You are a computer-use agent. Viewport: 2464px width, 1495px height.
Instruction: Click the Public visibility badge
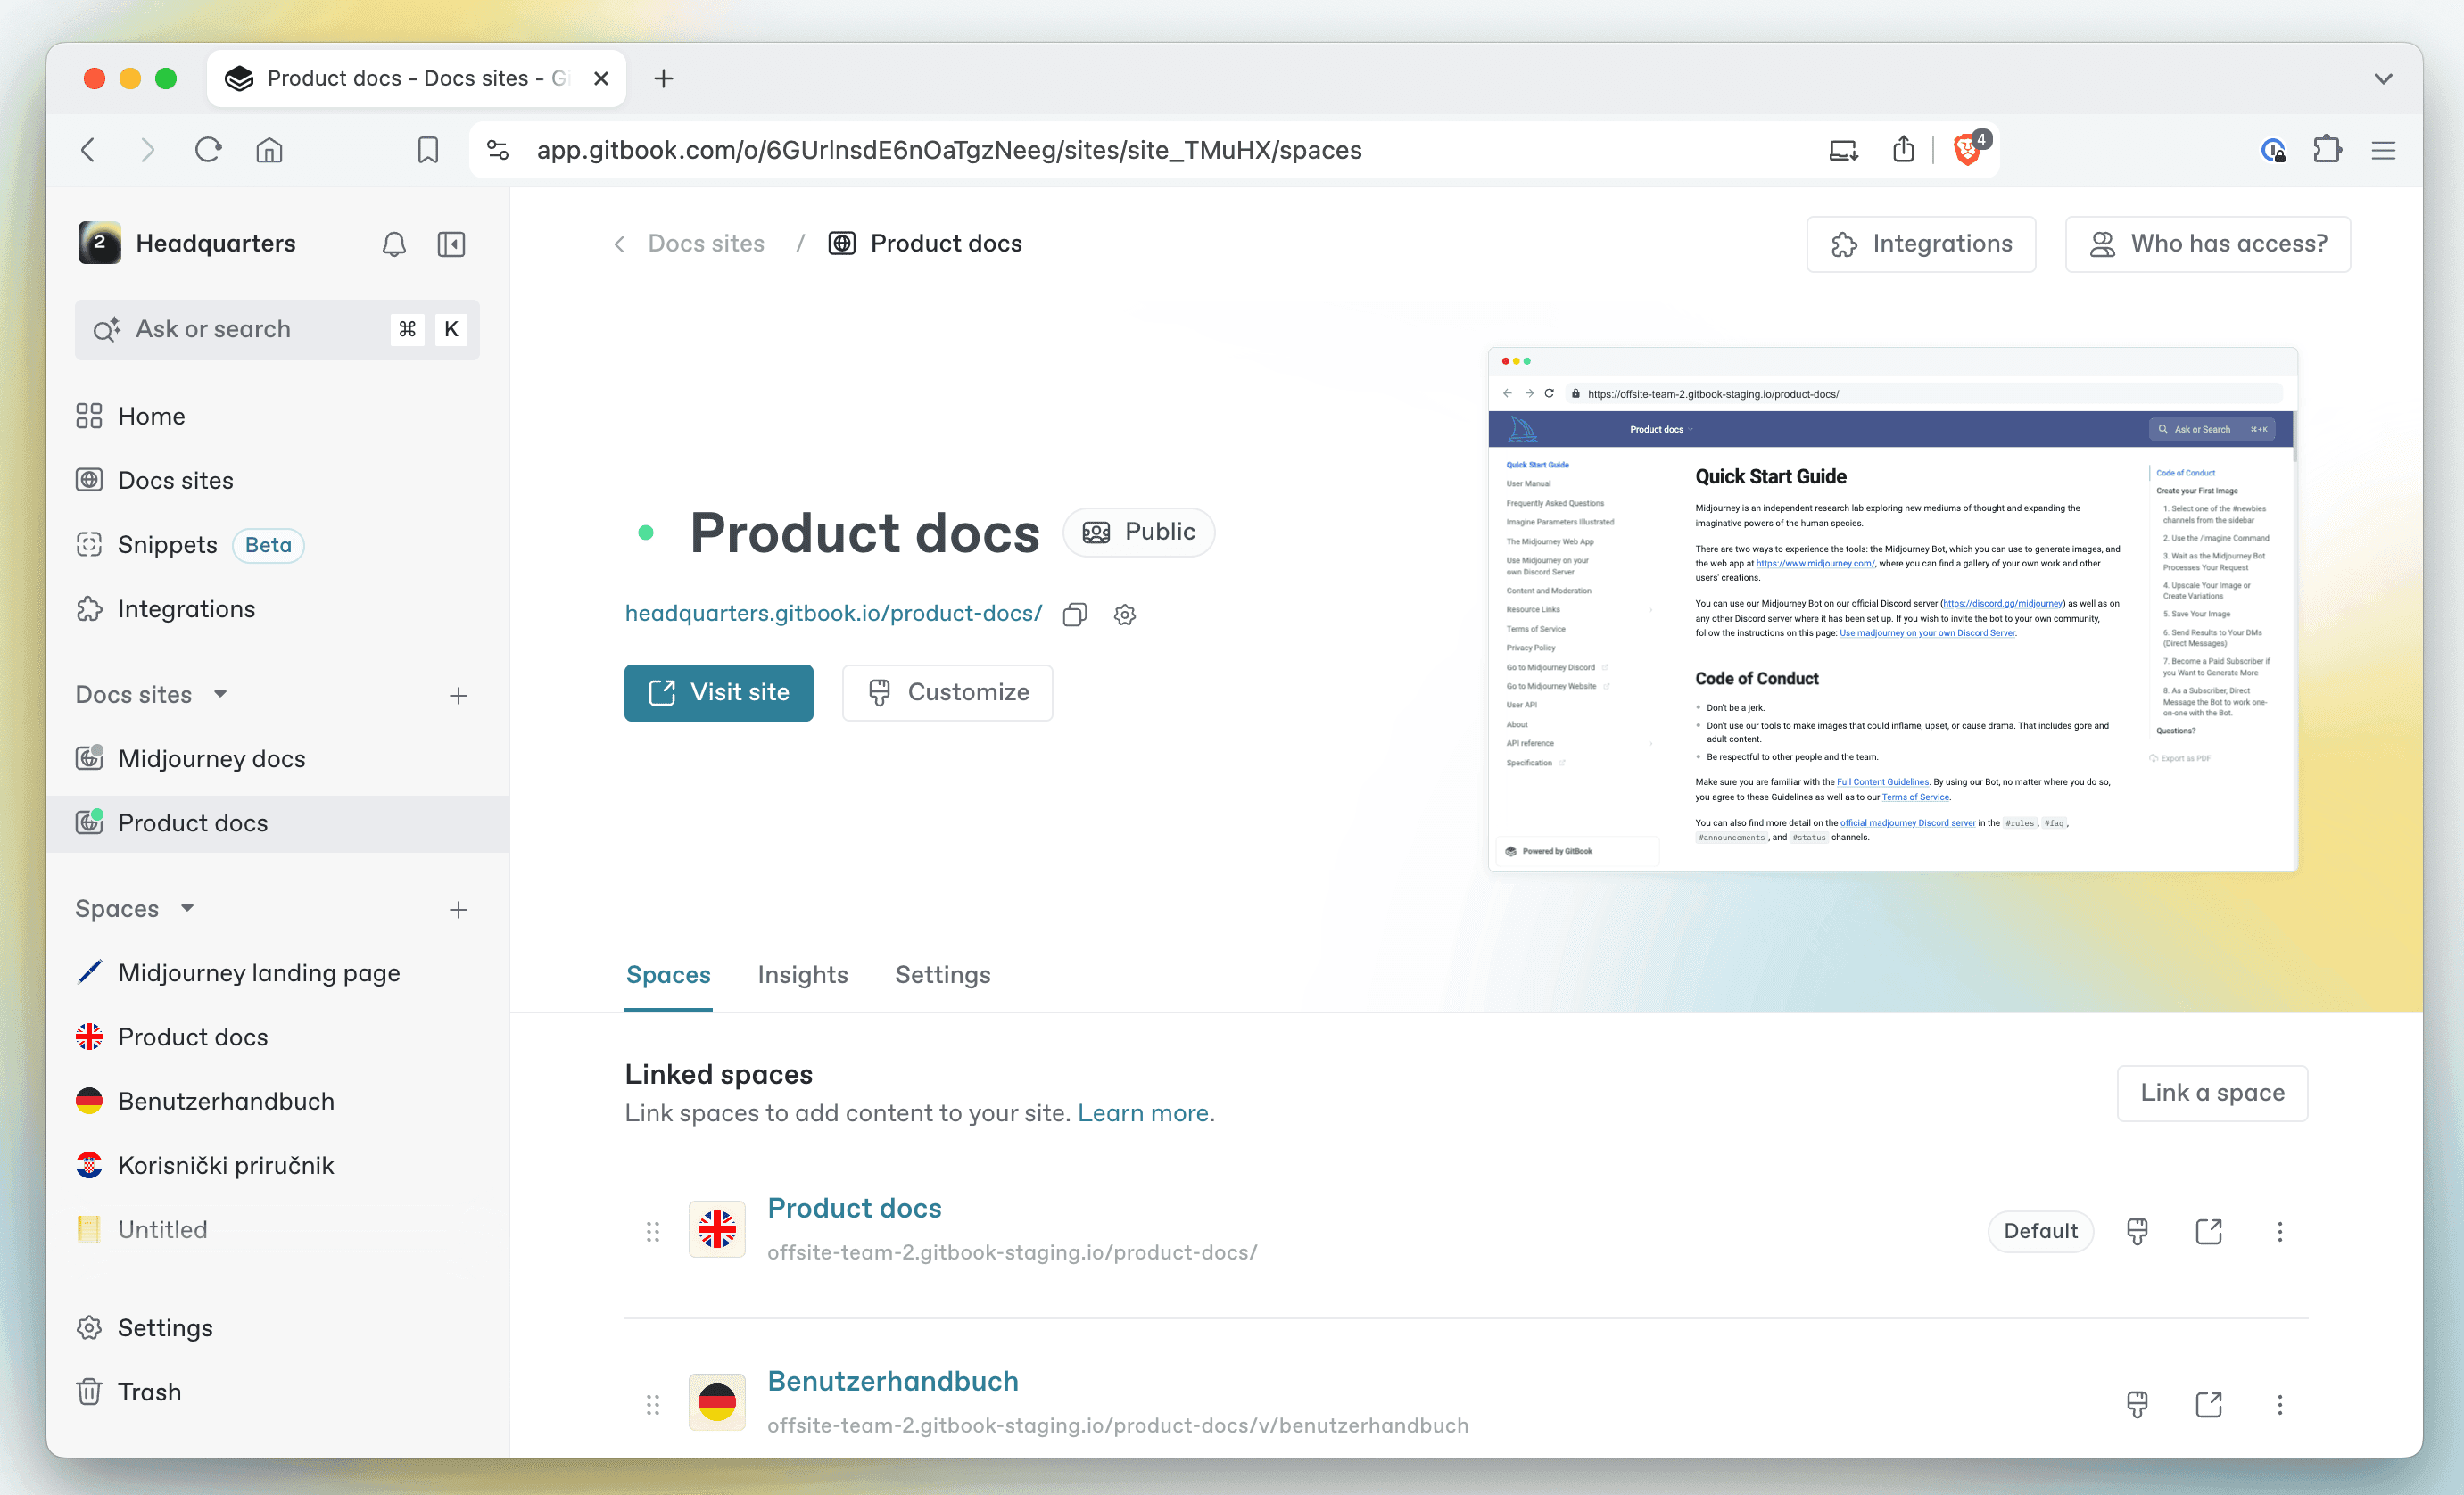click(1138, 532)
